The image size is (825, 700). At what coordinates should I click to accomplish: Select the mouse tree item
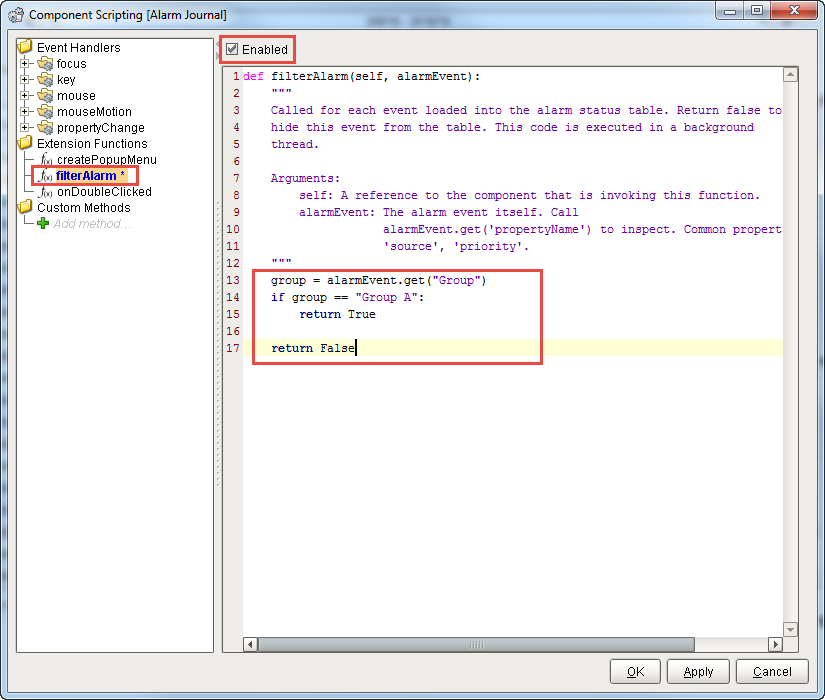(x=76, y=96)
